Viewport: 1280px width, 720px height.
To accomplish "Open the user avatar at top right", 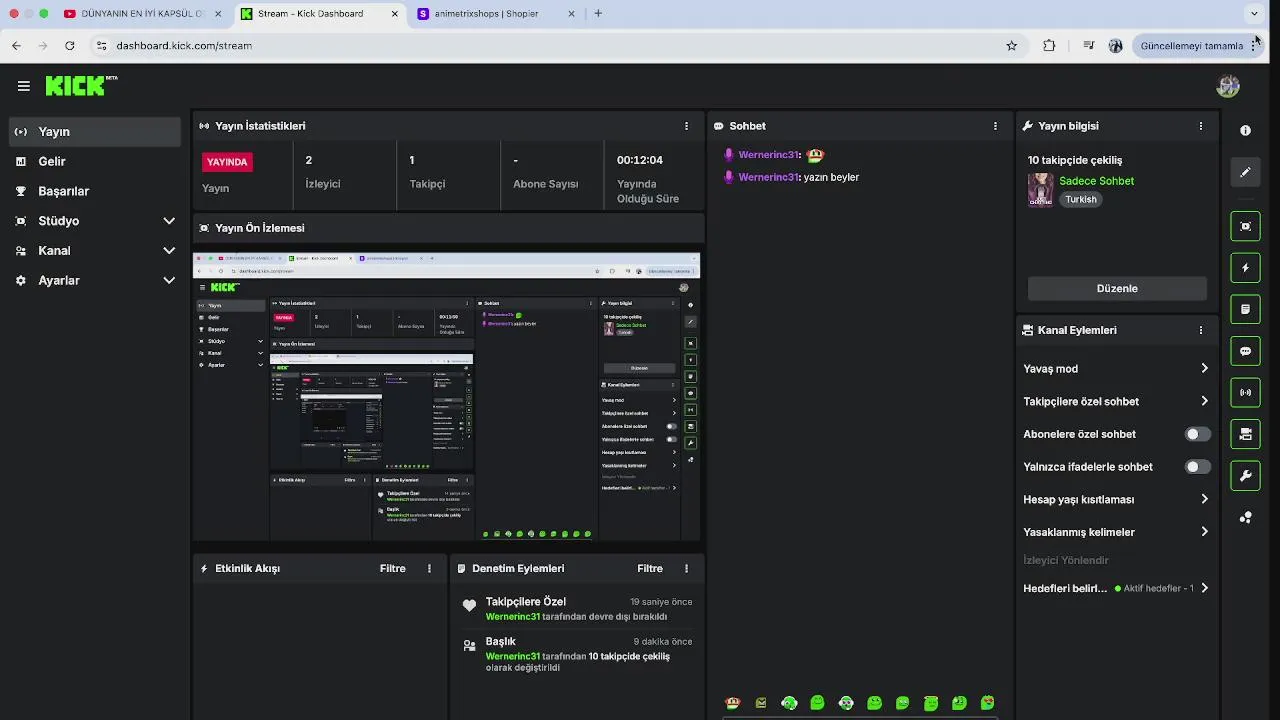I will tap(1228, 86).
